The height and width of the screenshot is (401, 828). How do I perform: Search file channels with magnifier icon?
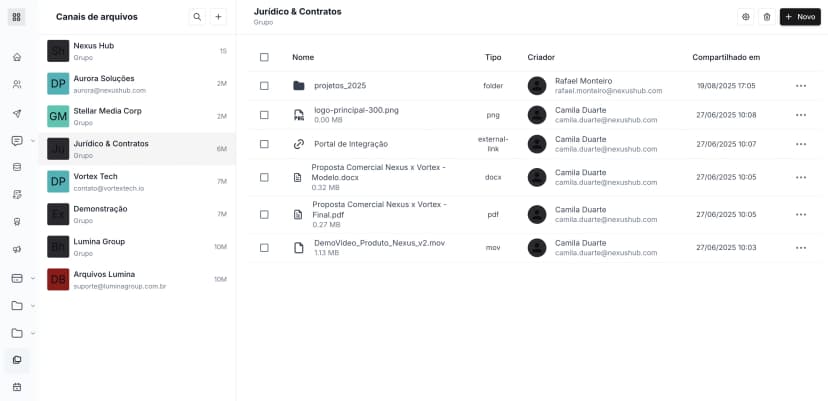tap(197, 17)
